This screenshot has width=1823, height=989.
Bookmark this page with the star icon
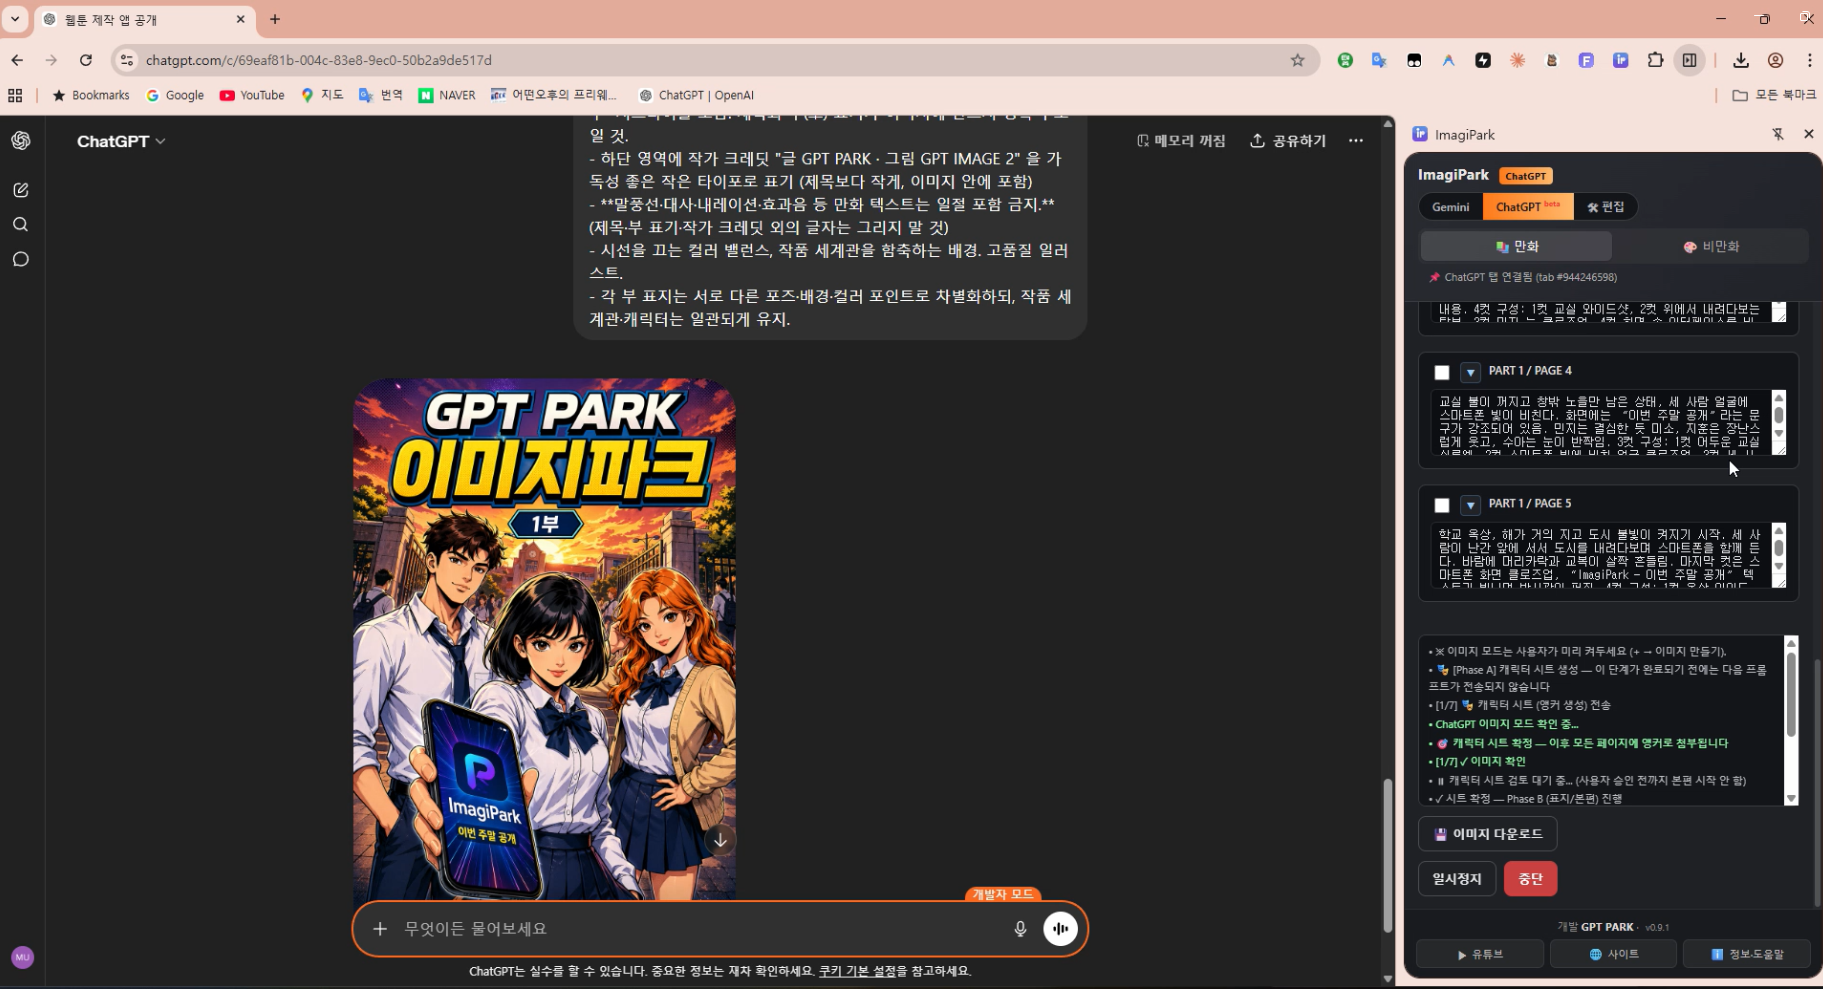[x=1298, y=60]
